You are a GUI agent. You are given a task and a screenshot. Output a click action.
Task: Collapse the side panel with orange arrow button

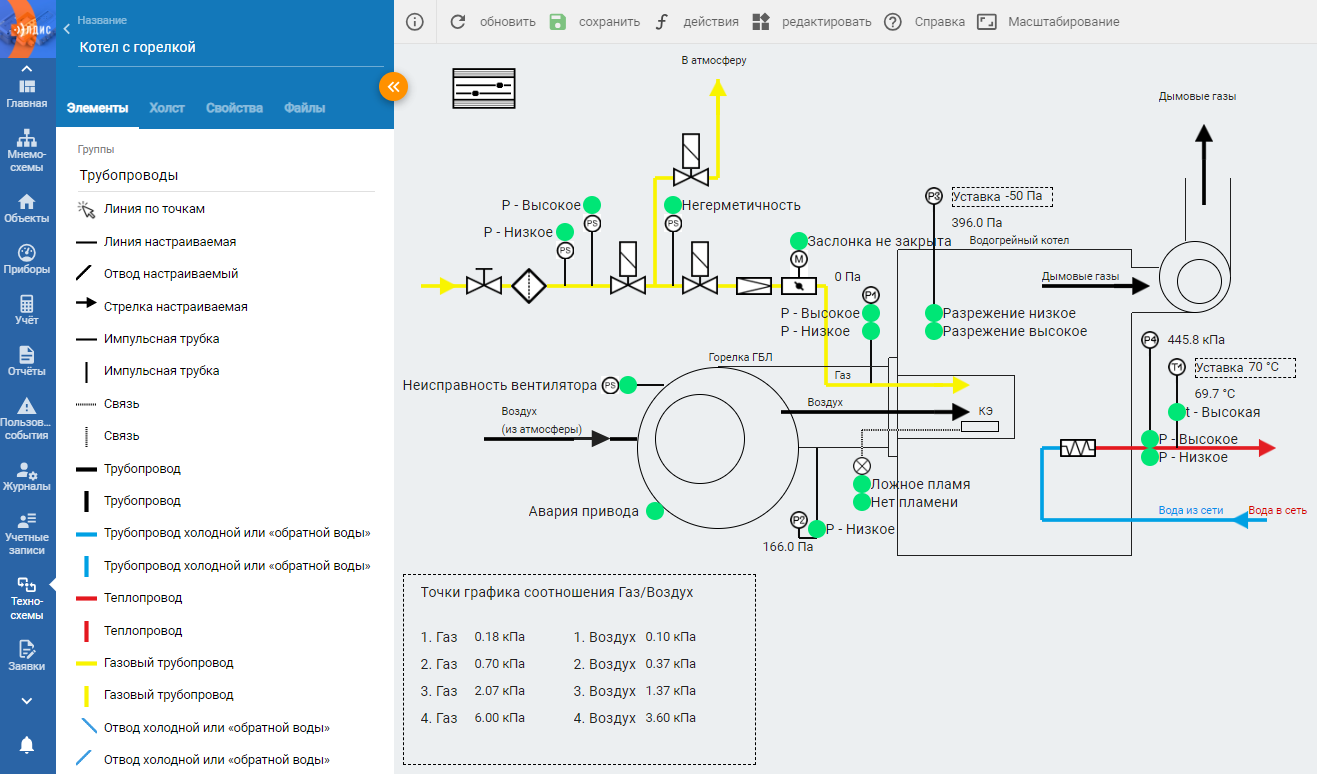pyautogui.click(x=394, y=87)
